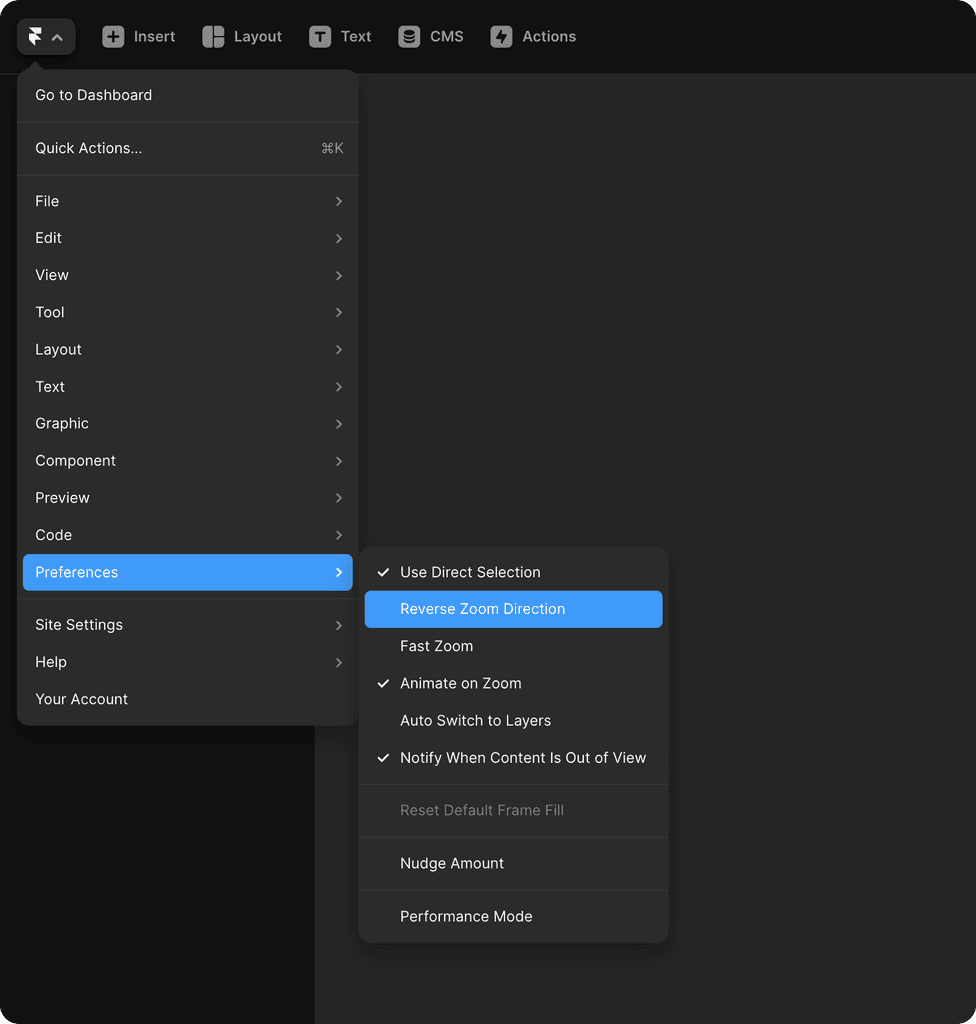Viewport: 976px width, 1024px height.
Task: Collapse the main menu with the chevron
Action: pyautogui.click(x=57, y=36)
